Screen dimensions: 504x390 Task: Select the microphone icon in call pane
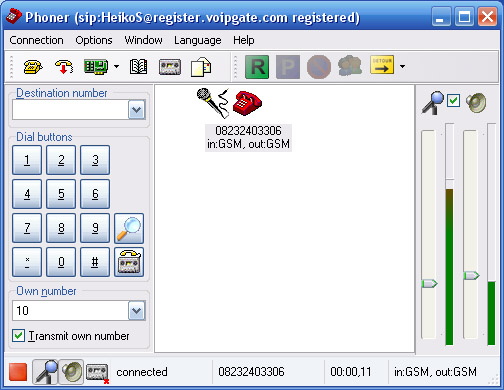[213, 103]
